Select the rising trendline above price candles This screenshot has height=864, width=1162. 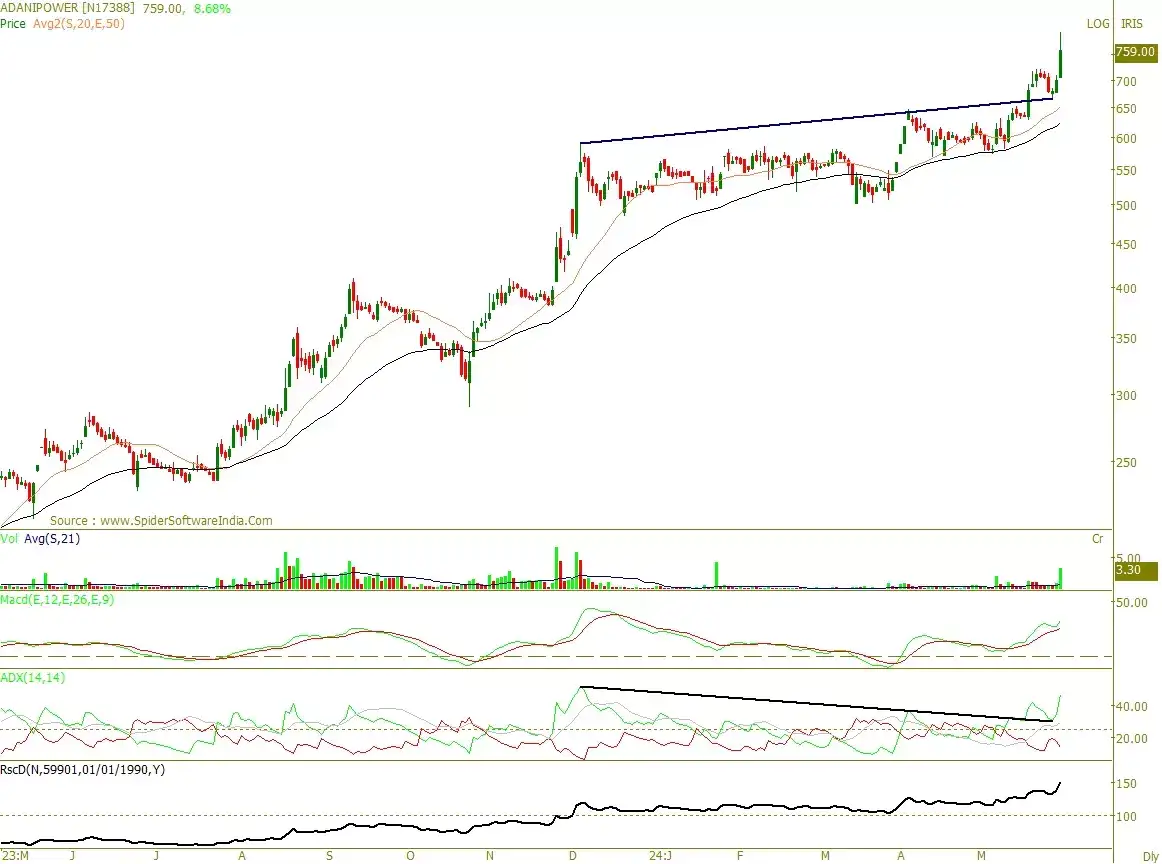click(815, 122)
